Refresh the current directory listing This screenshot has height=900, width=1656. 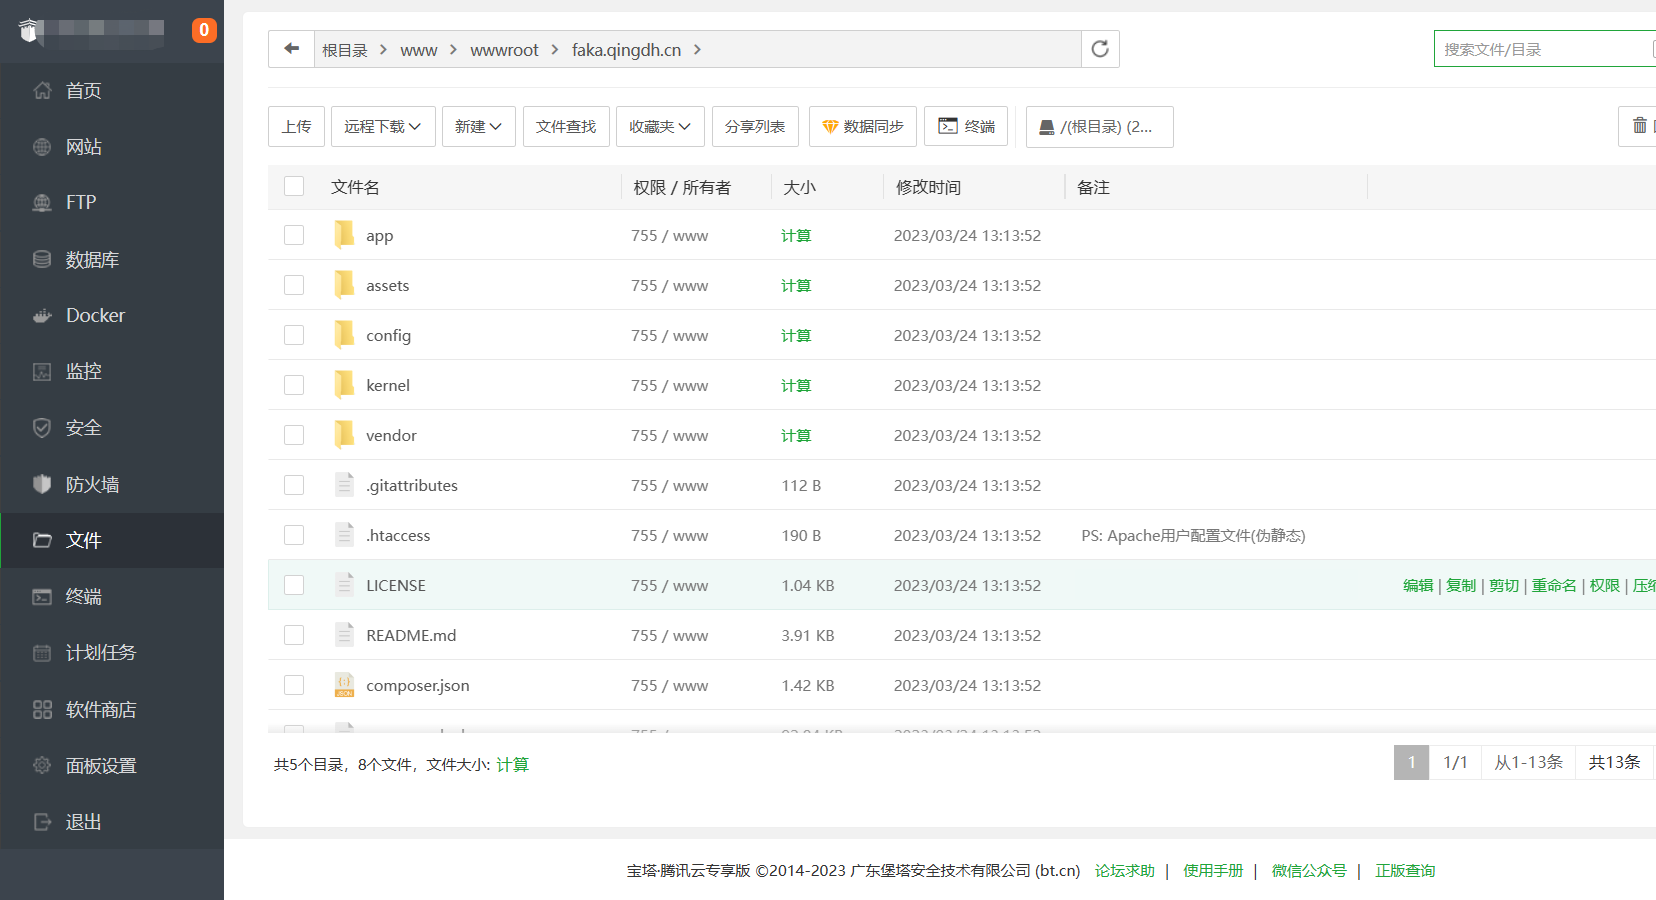click(1100, 48)
